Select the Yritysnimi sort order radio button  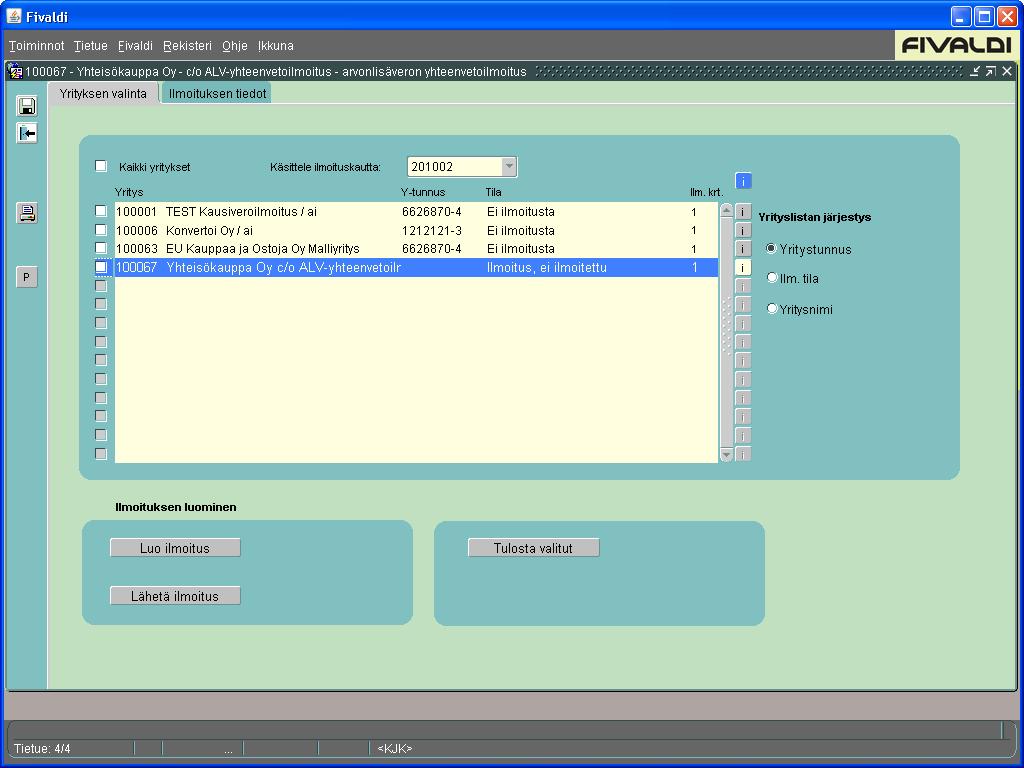772,308
